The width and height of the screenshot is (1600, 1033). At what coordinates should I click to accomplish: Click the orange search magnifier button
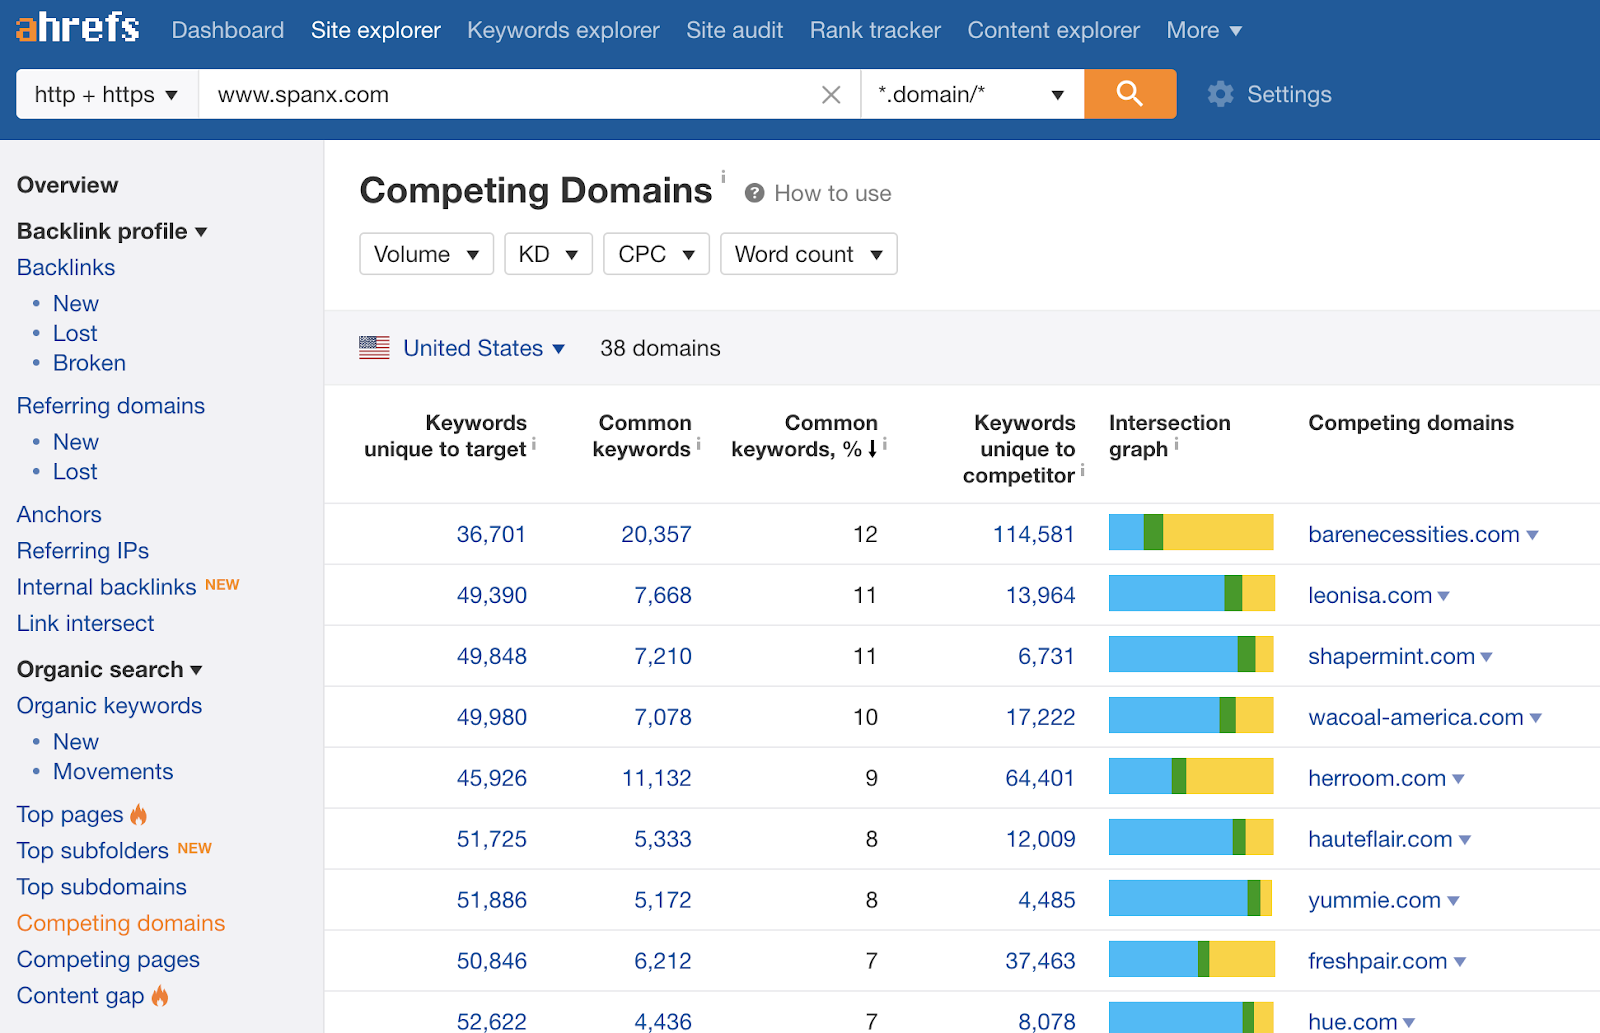(x=1129, y=94)
